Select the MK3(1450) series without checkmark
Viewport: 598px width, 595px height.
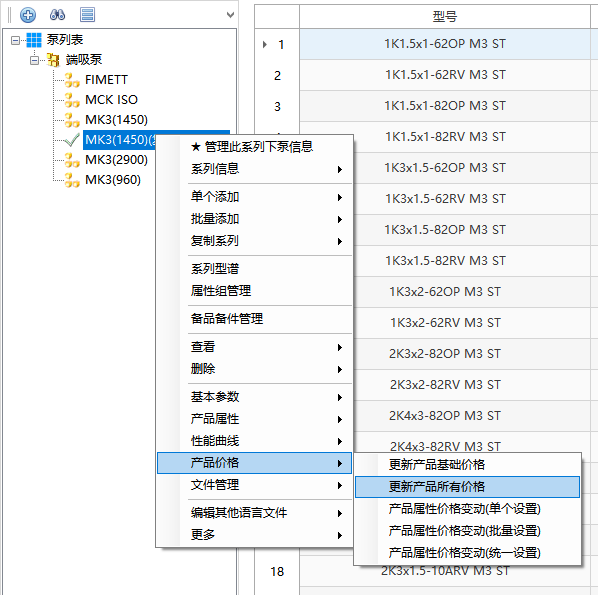[116, 120]
